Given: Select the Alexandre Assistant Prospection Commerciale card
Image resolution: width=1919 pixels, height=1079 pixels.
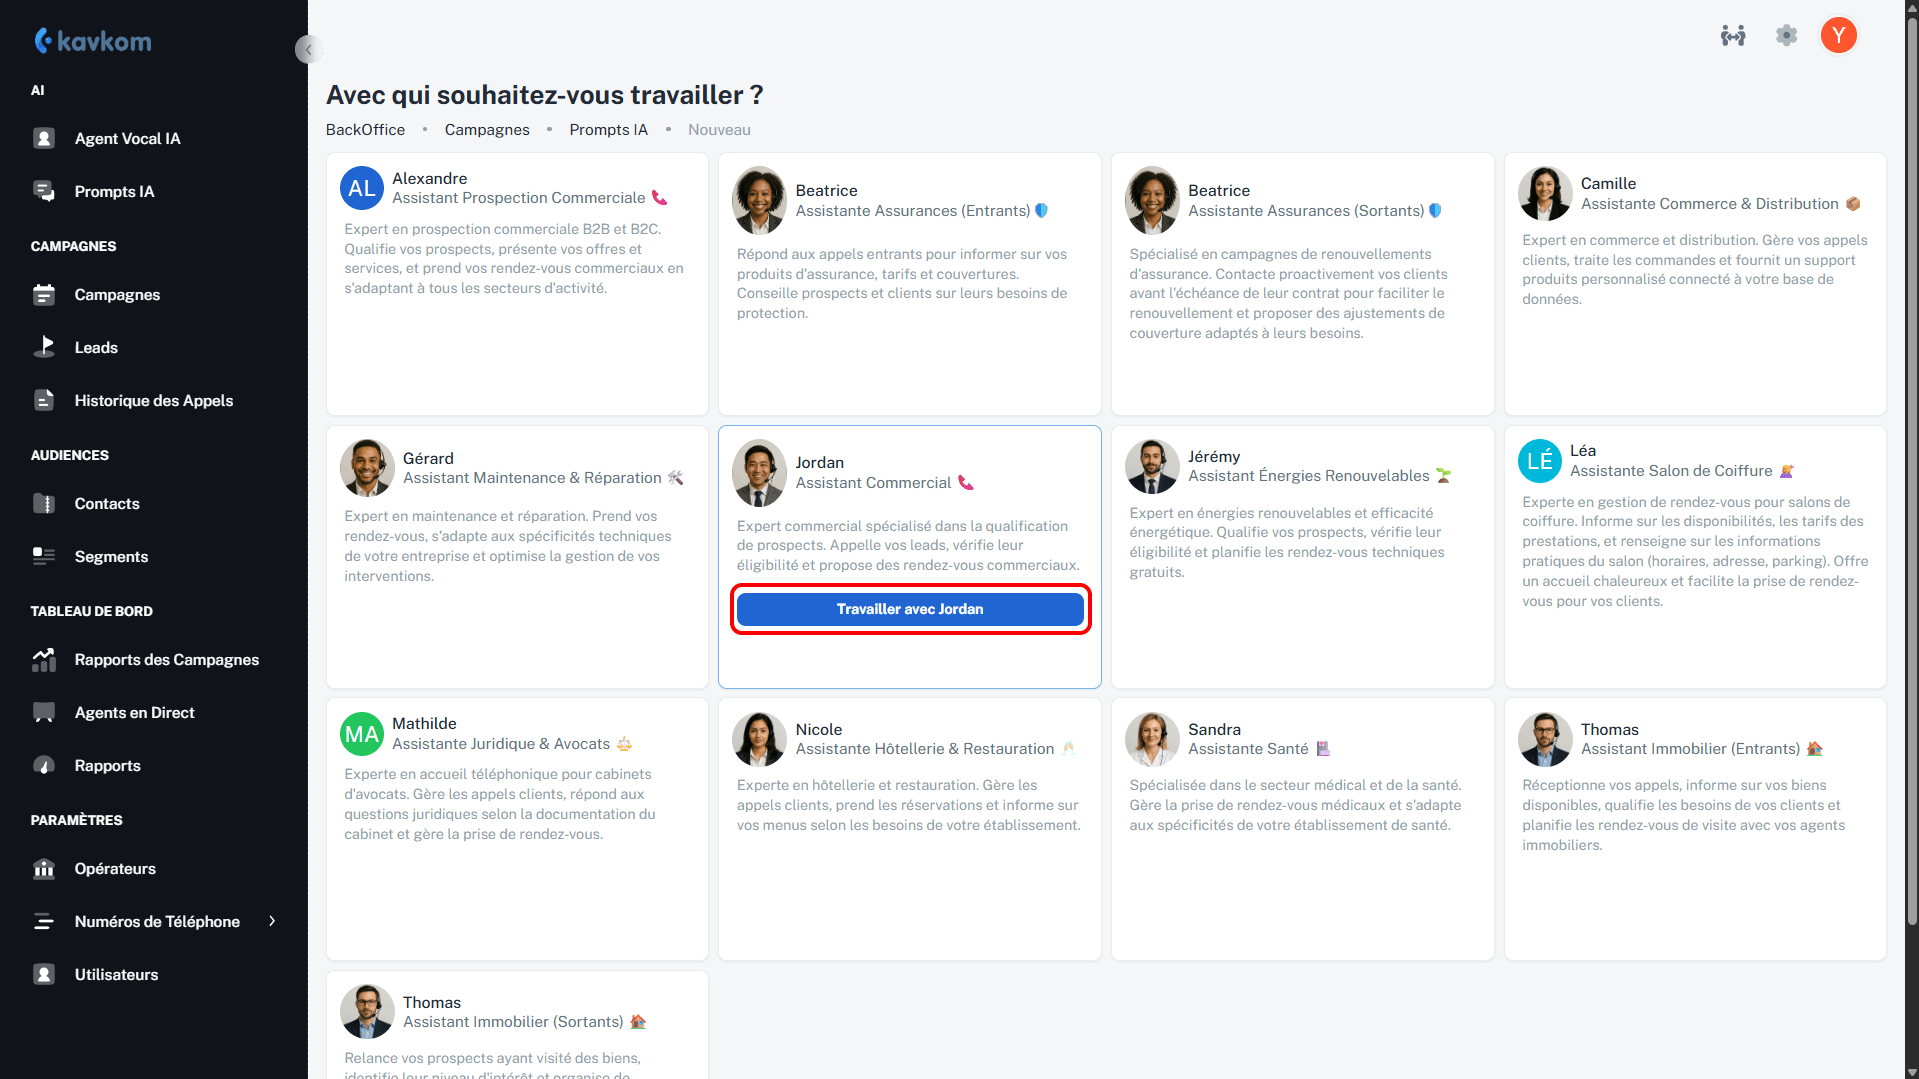Looking at the screenshot, I should pos(517,284).
